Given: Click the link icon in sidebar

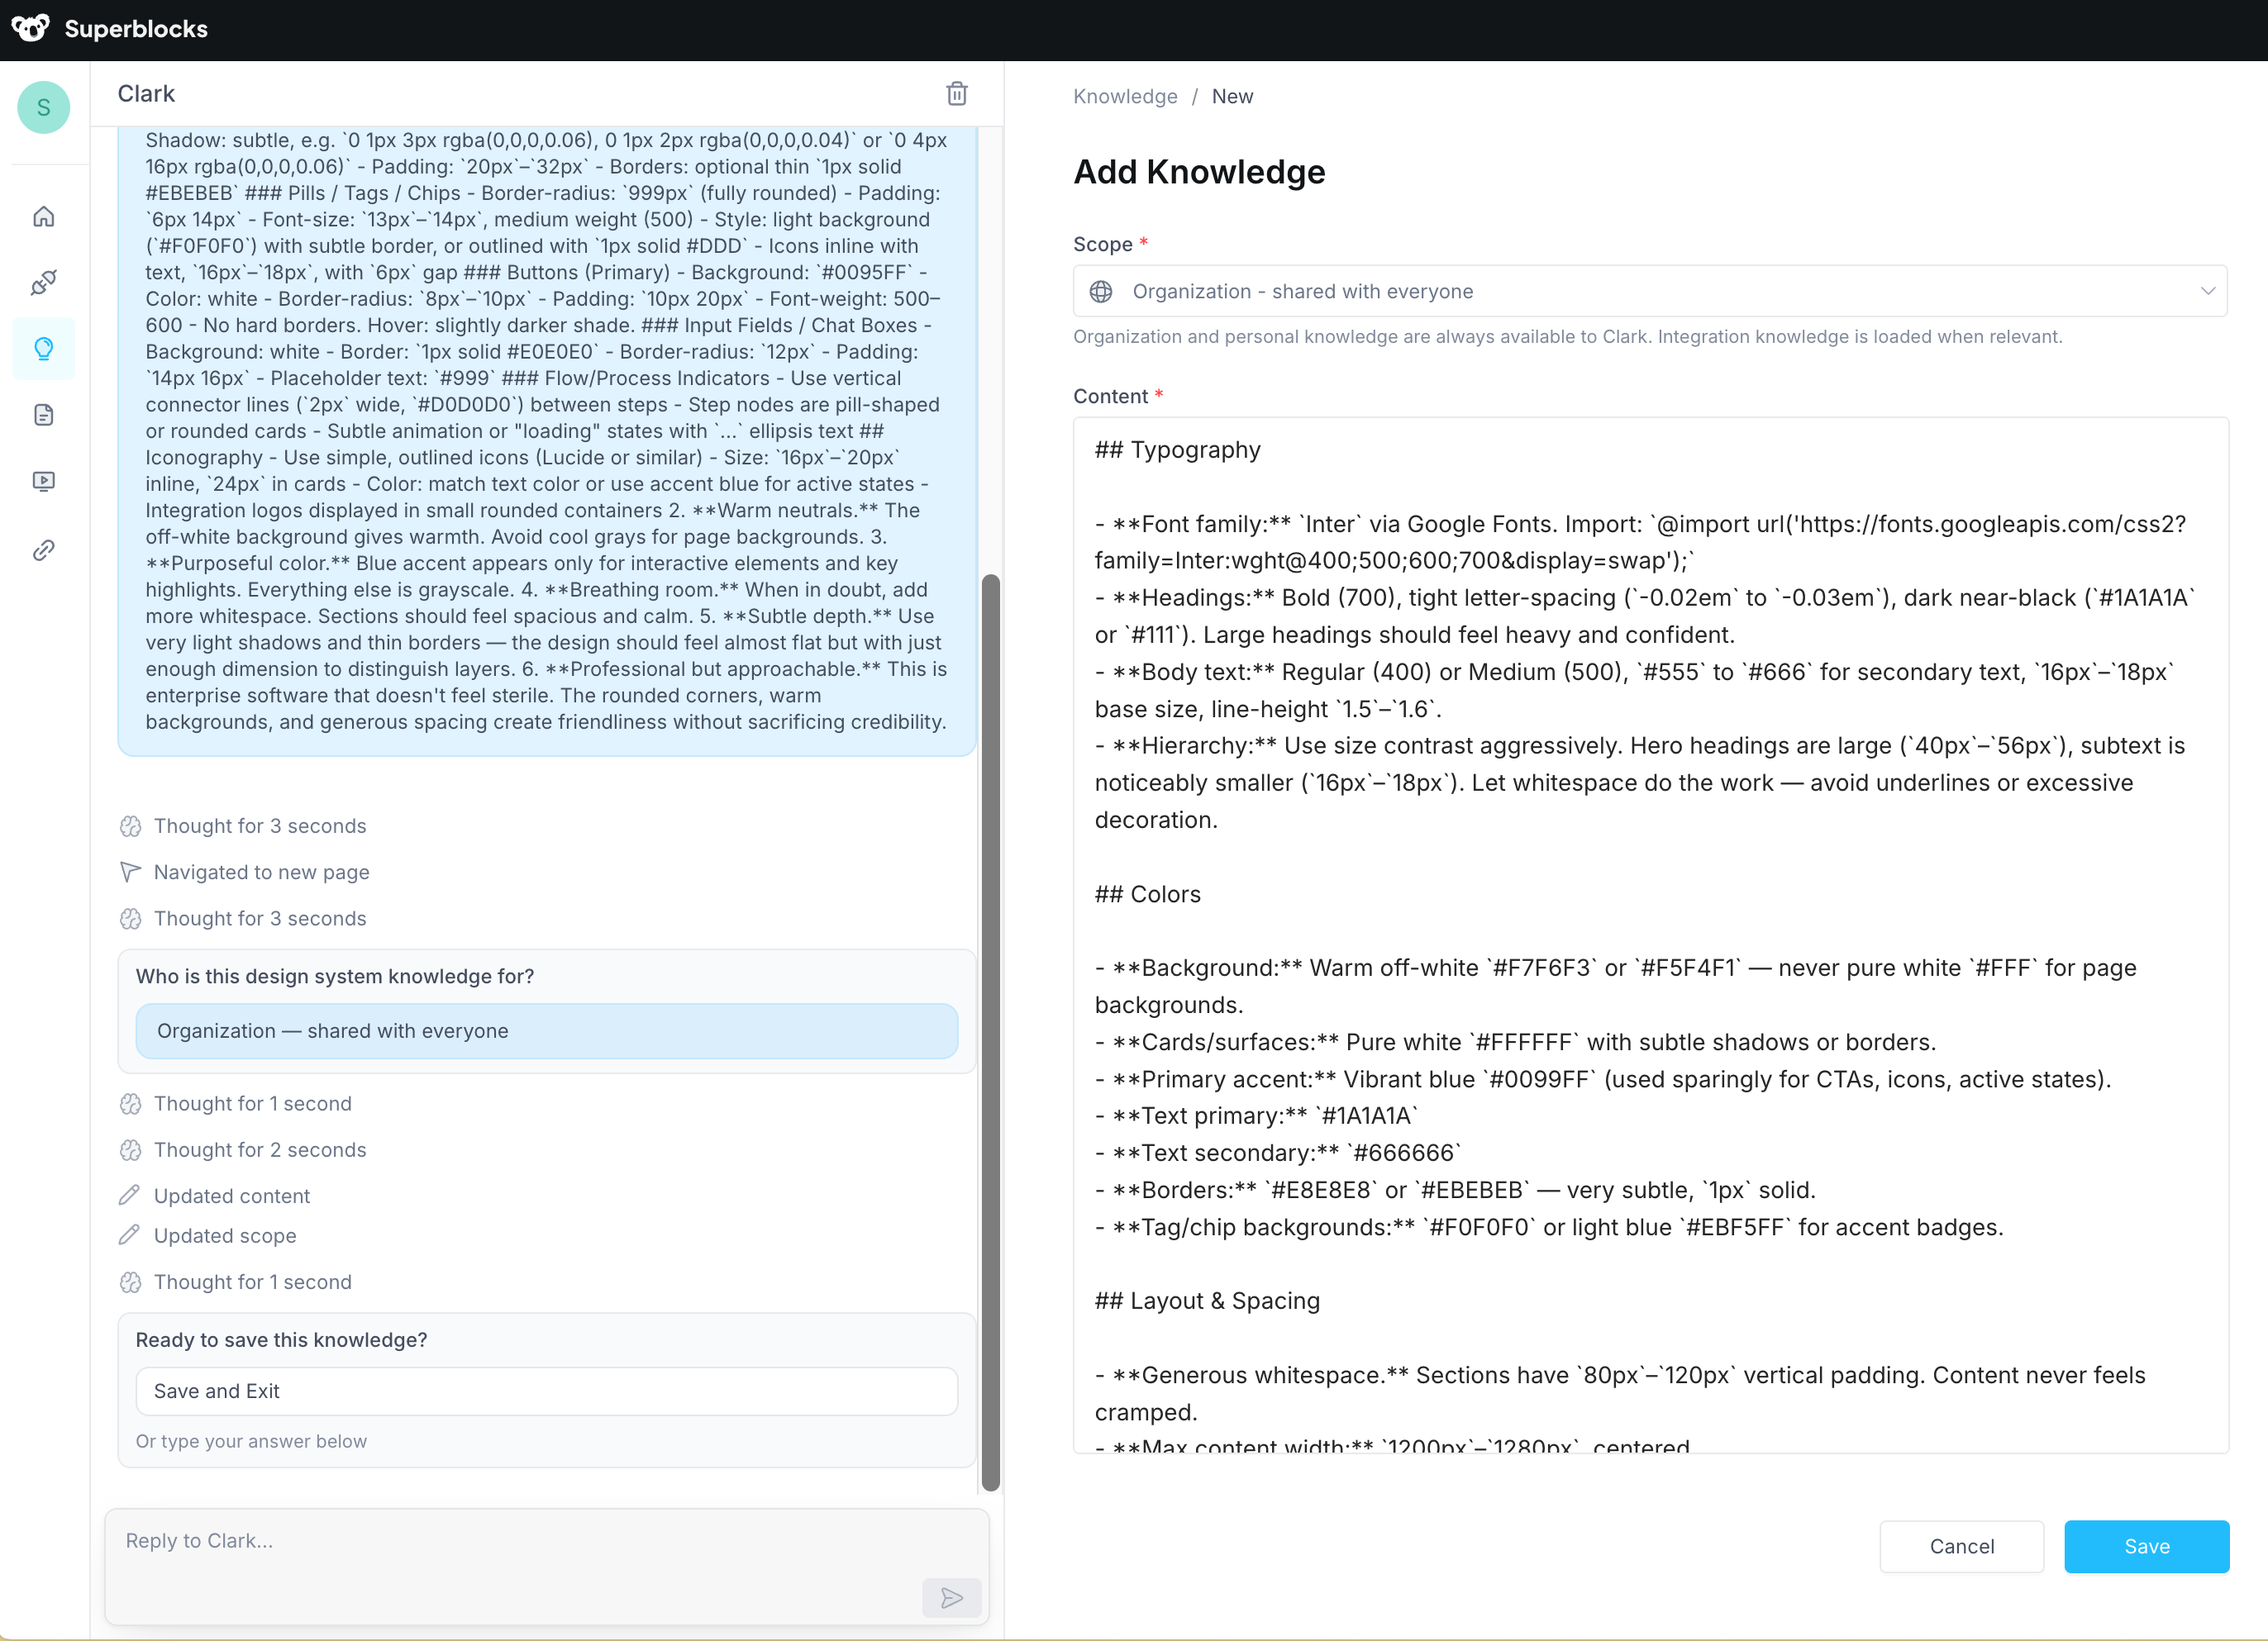Looking at the screenshot, I should 44,549.
